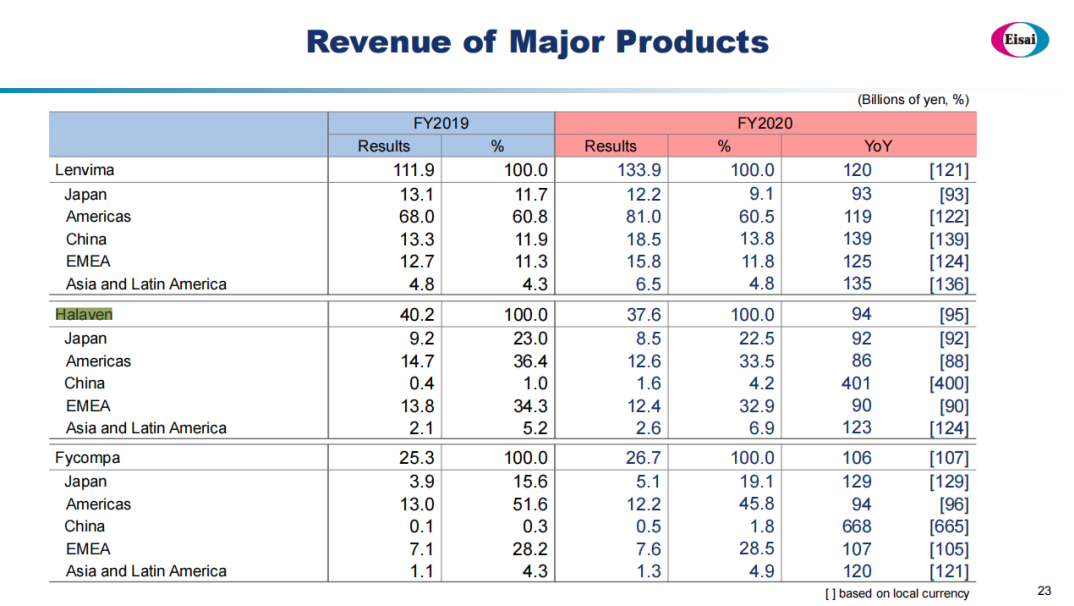Click the '[ ] based on local currency' footnote
Viewport: 1074px width, 606px height.
click(x=897, y=594)
